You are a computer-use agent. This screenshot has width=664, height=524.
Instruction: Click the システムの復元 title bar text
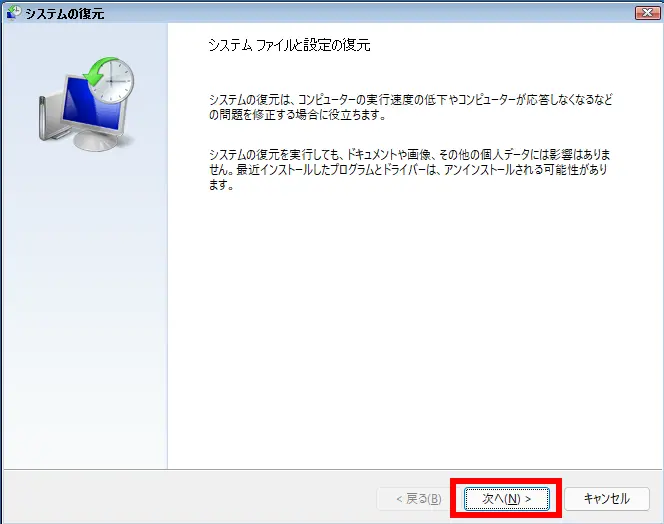point(64,14)
